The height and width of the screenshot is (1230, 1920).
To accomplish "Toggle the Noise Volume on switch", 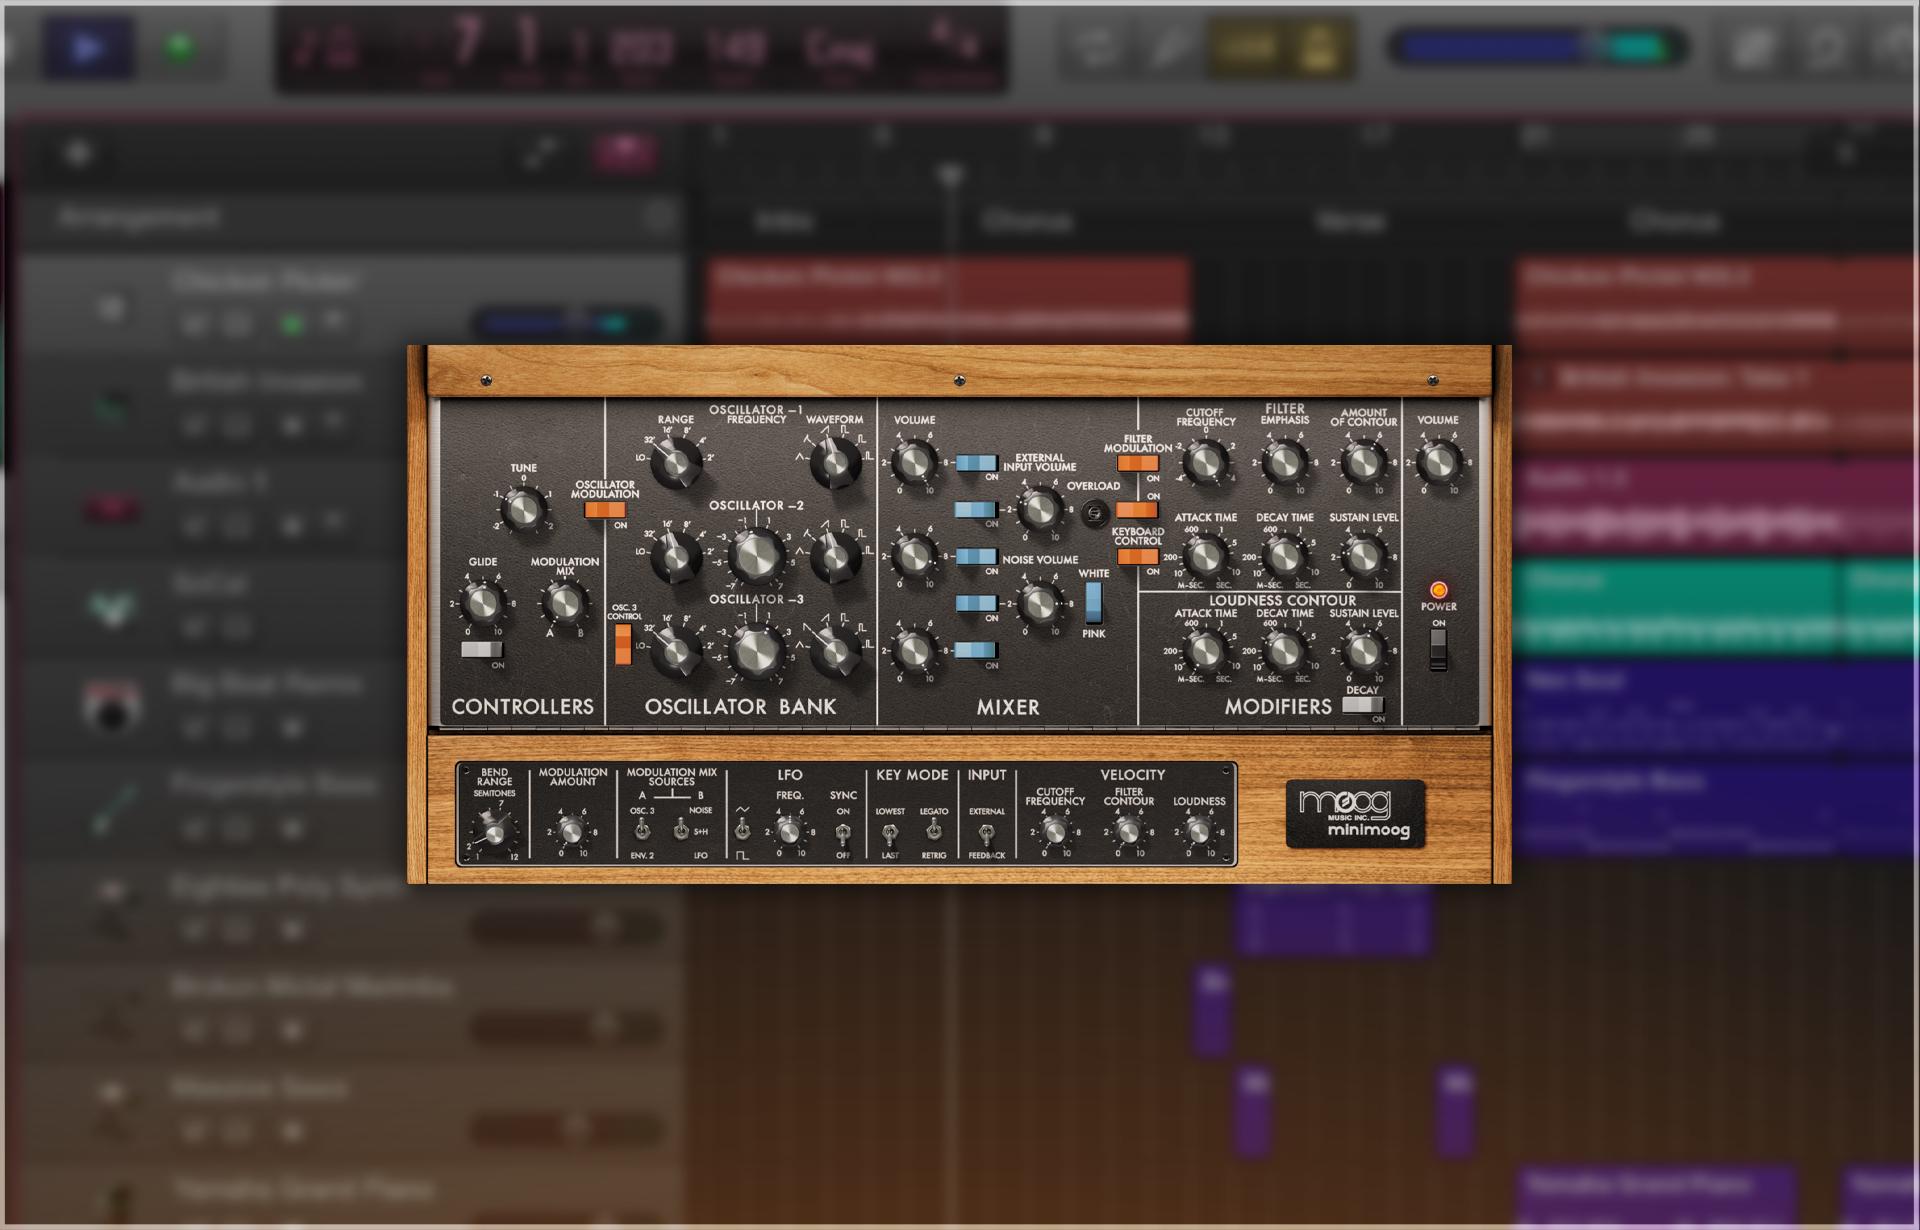I will pos(976,603).
